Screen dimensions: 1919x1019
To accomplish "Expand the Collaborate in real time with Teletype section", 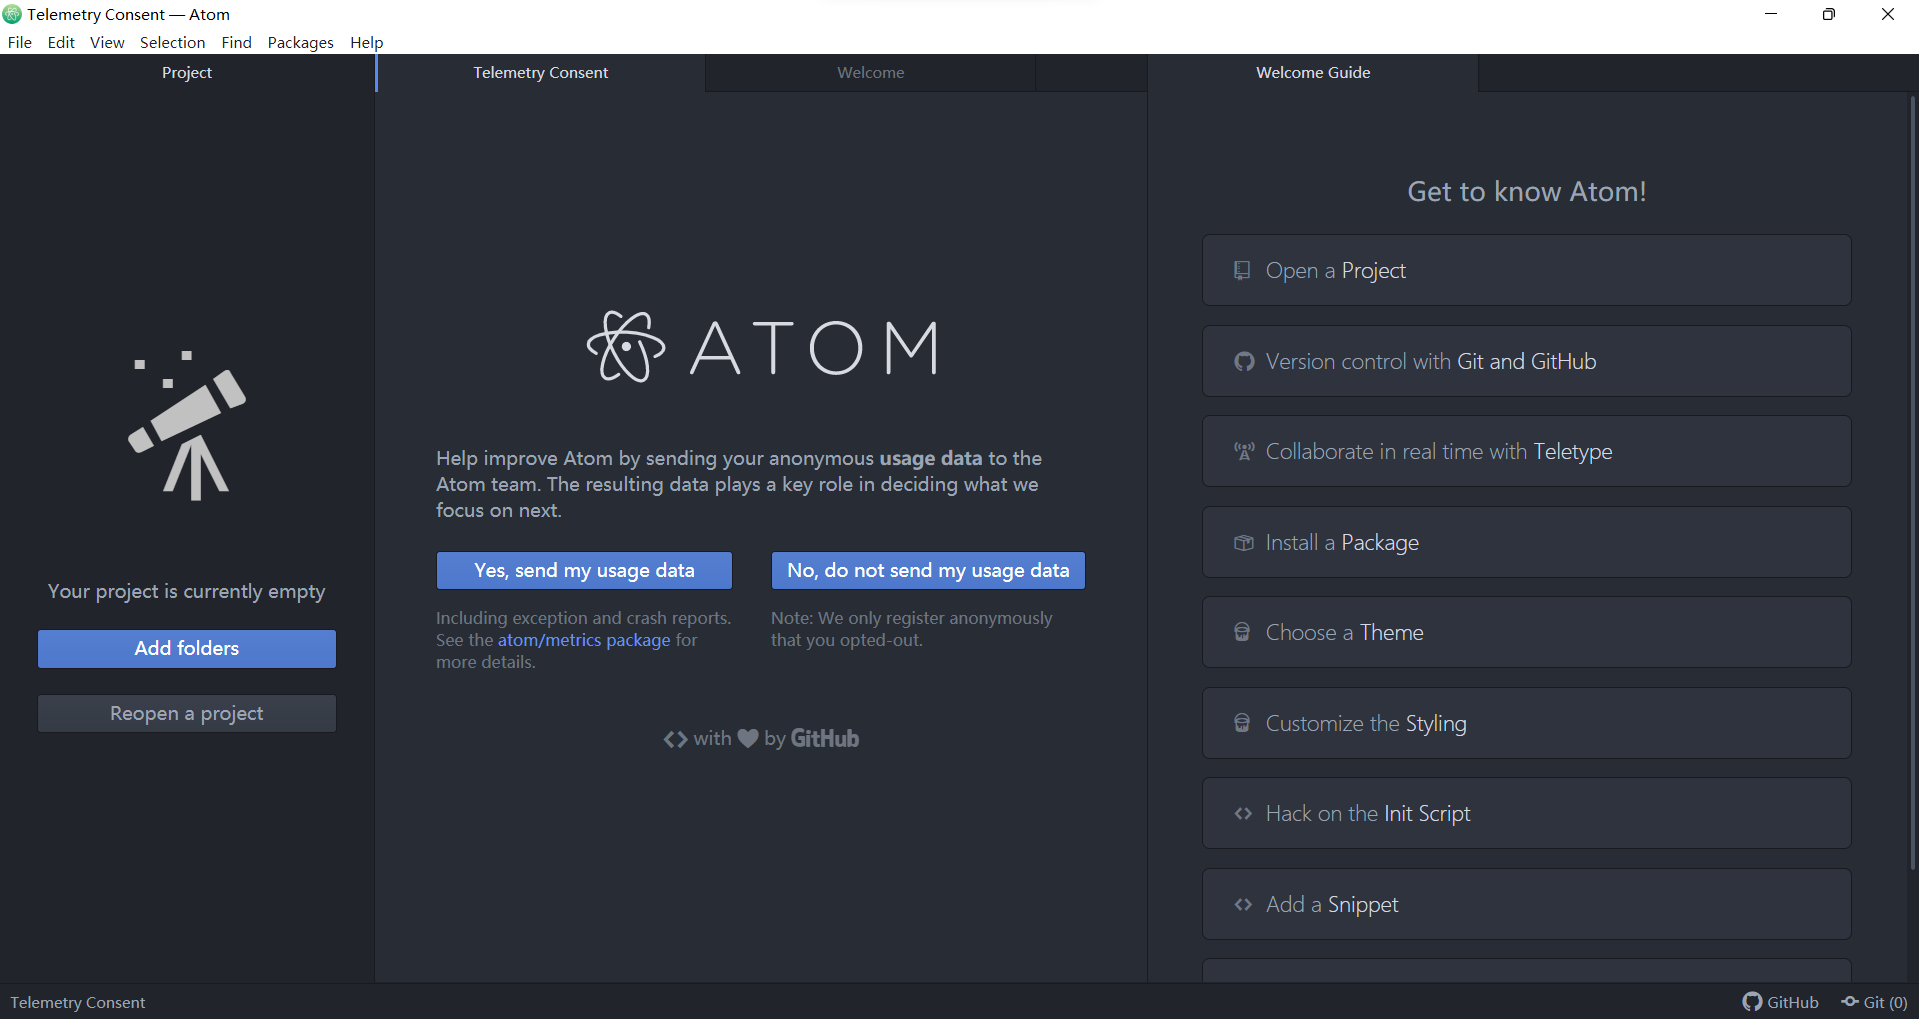I will [1525, 451].
